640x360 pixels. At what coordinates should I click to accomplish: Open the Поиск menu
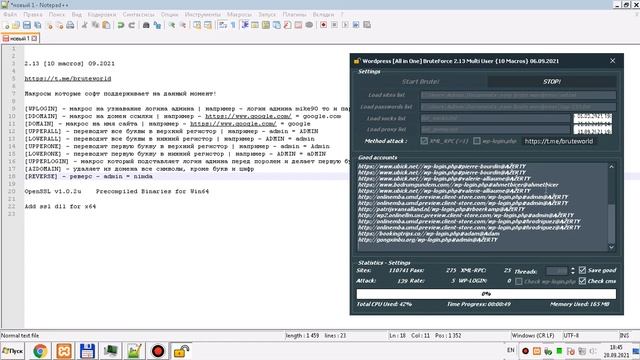(57, 14)
